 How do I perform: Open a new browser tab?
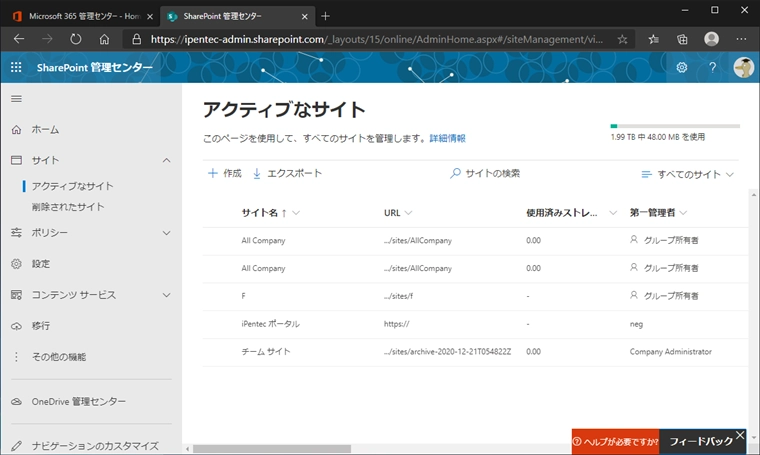325,16
